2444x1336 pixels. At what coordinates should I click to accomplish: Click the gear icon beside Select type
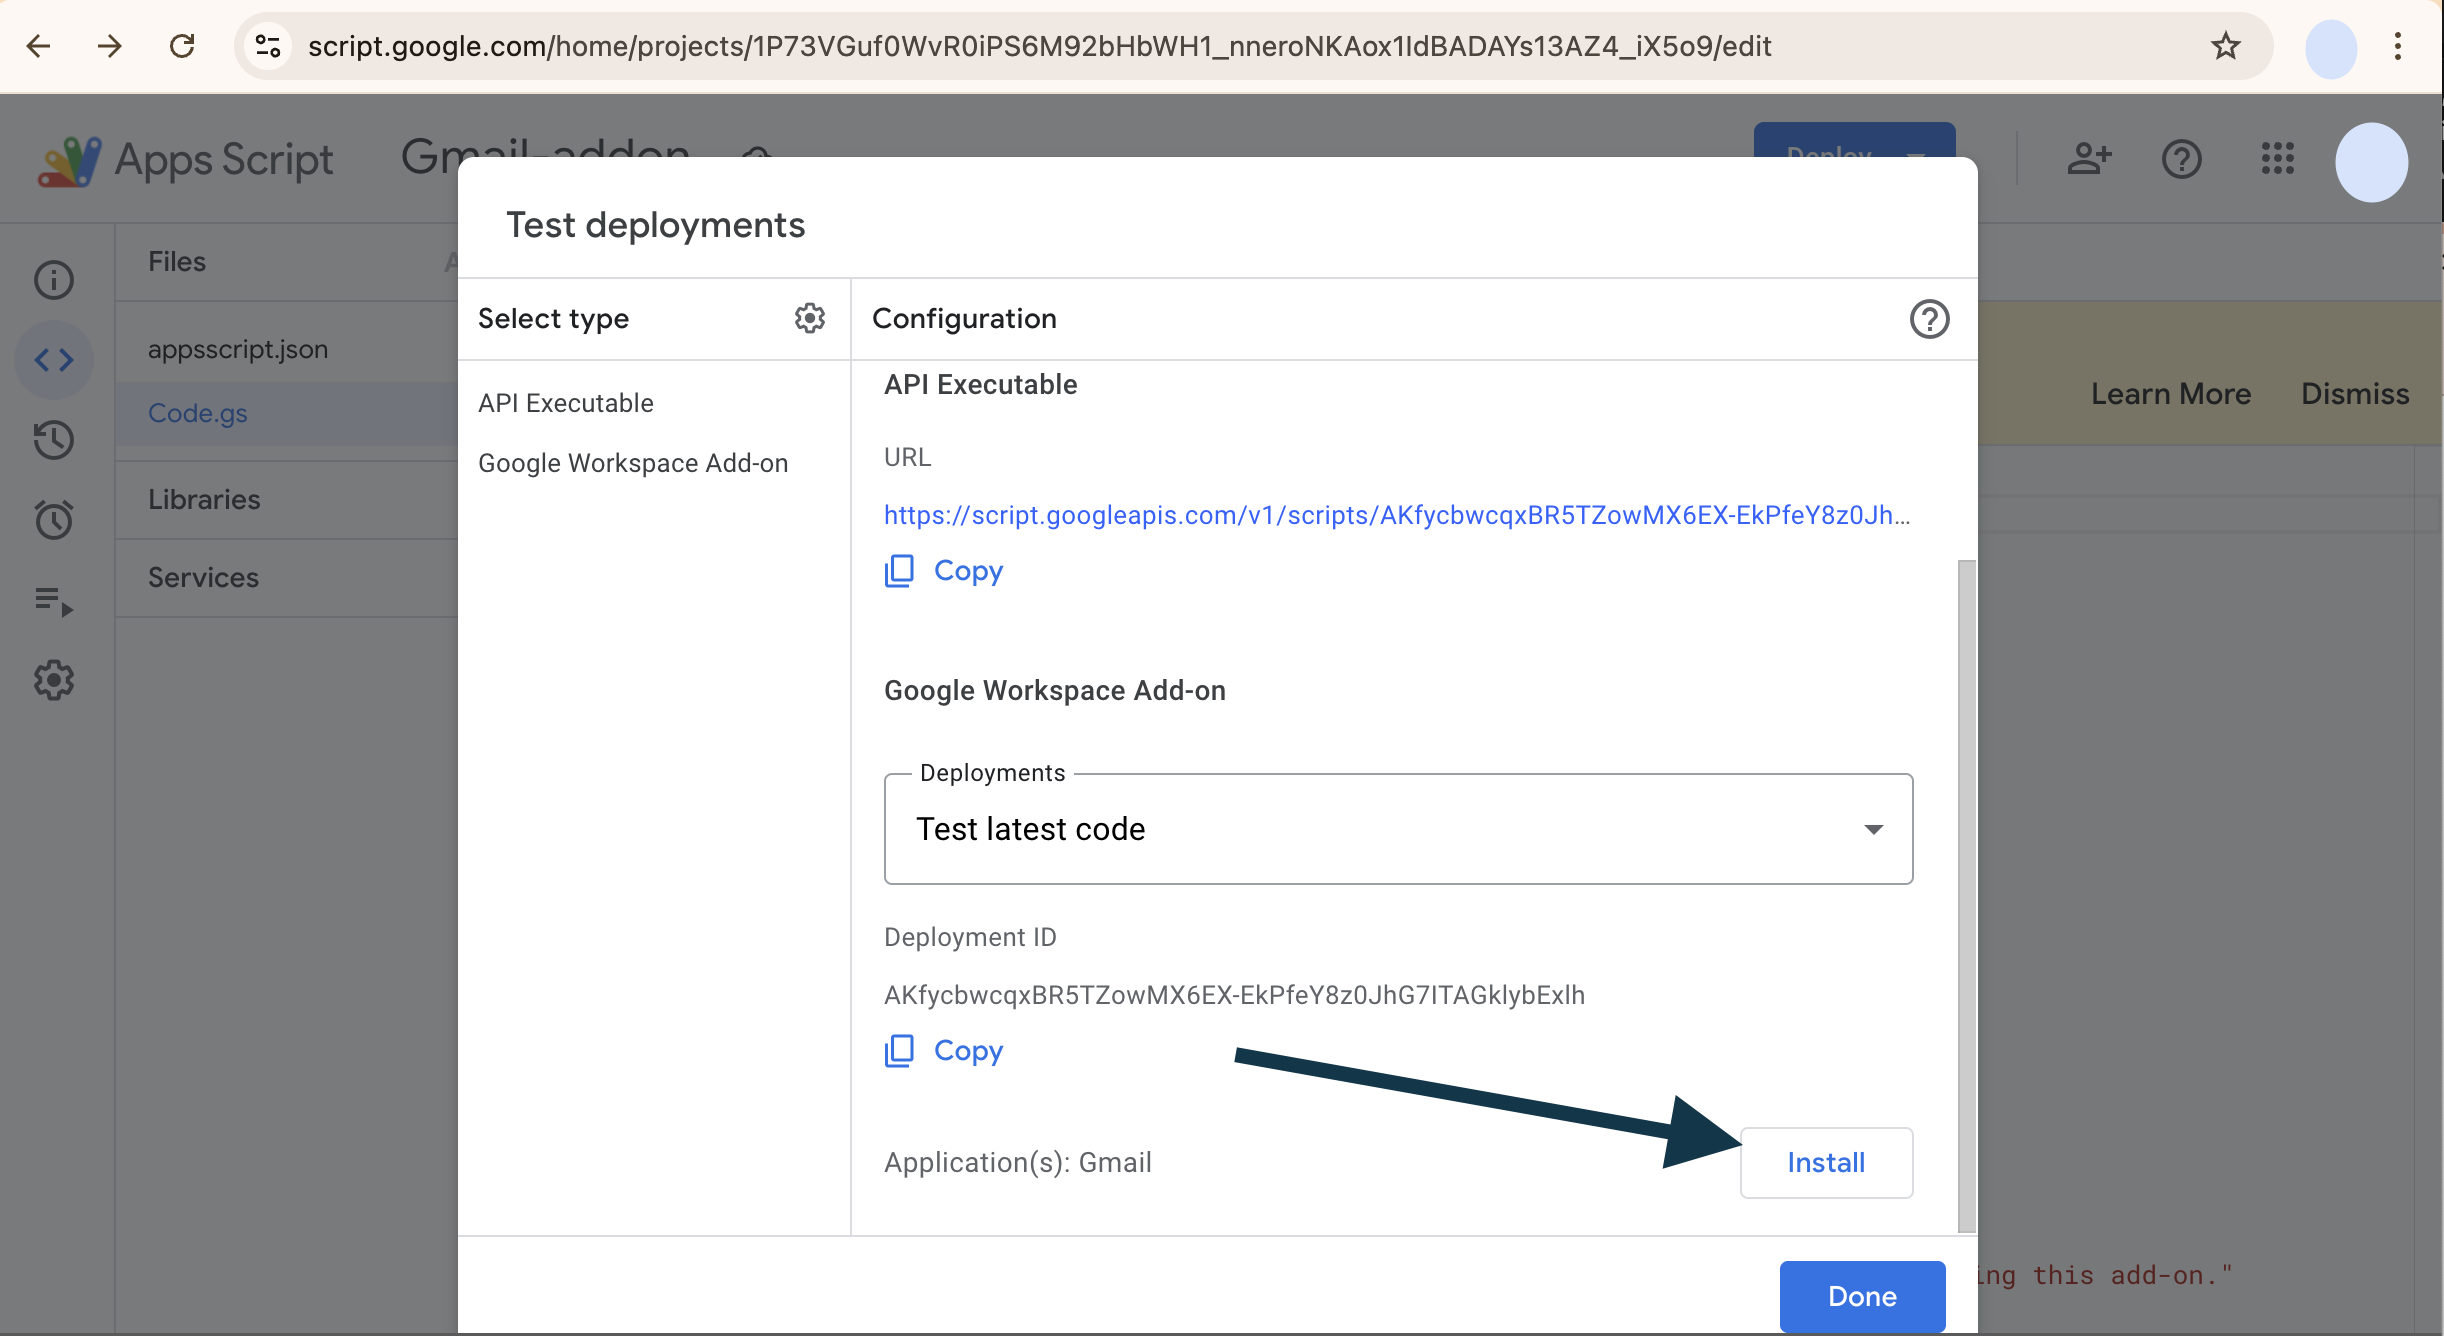point(809,318)
